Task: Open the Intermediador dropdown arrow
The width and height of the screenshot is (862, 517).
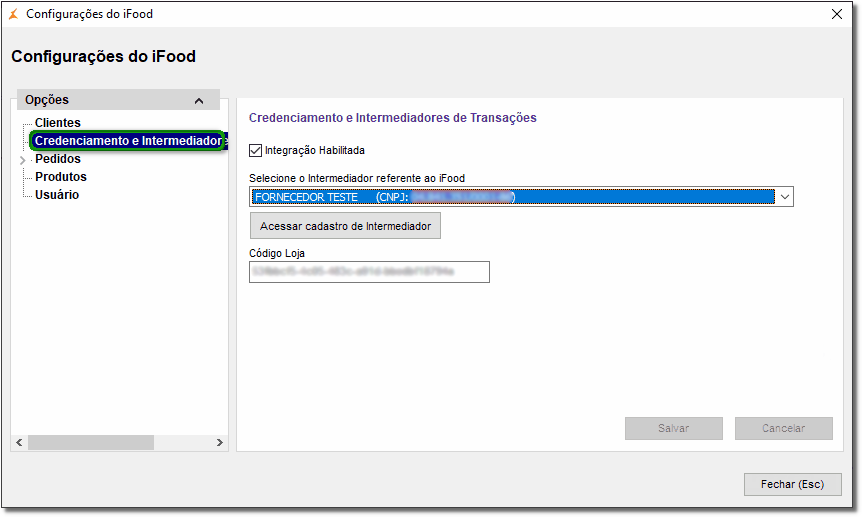Action: click(x=784, y=197)
